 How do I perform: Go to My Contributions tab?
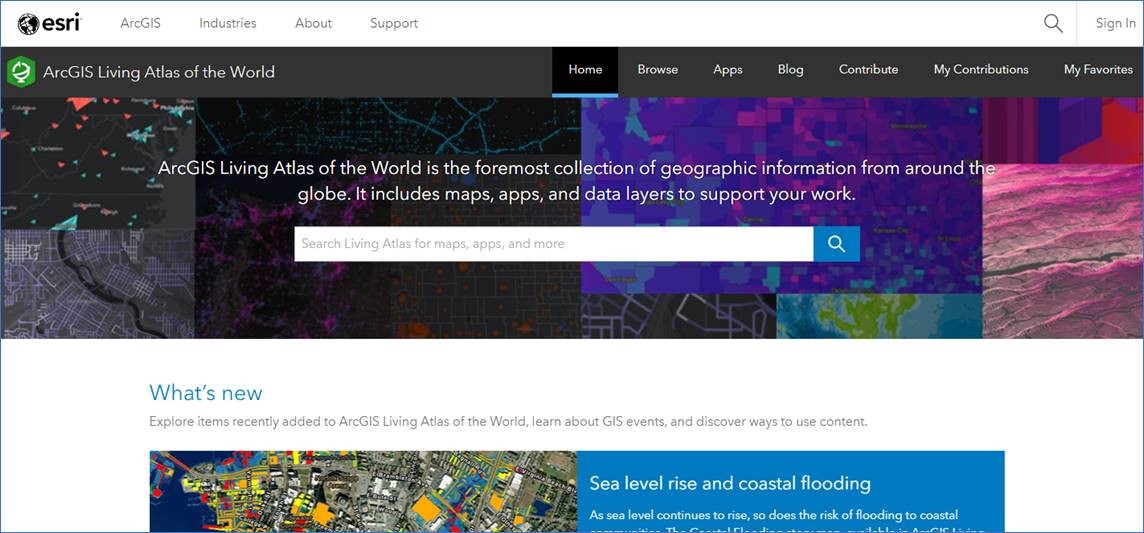pos(981,70)
